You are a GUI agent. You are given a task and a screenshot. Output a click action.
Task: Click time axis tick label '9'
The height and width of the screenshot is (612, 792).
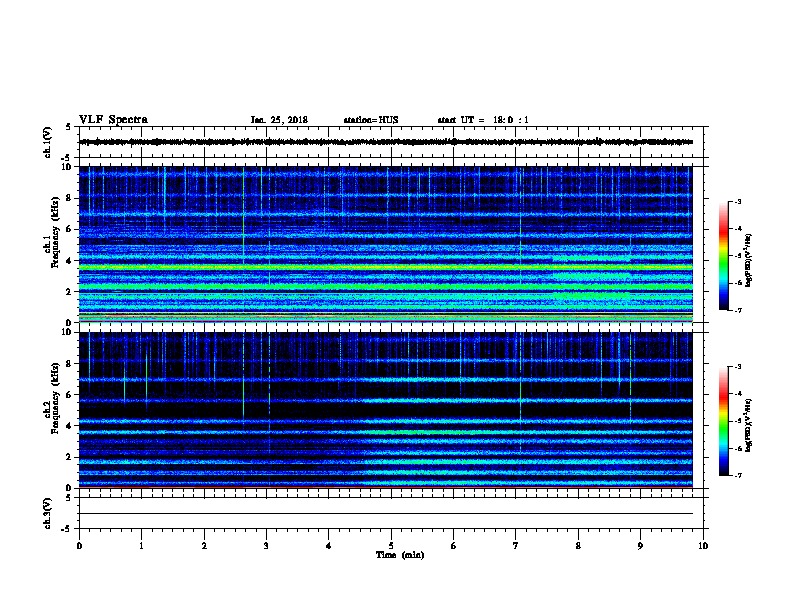point(640,545)
